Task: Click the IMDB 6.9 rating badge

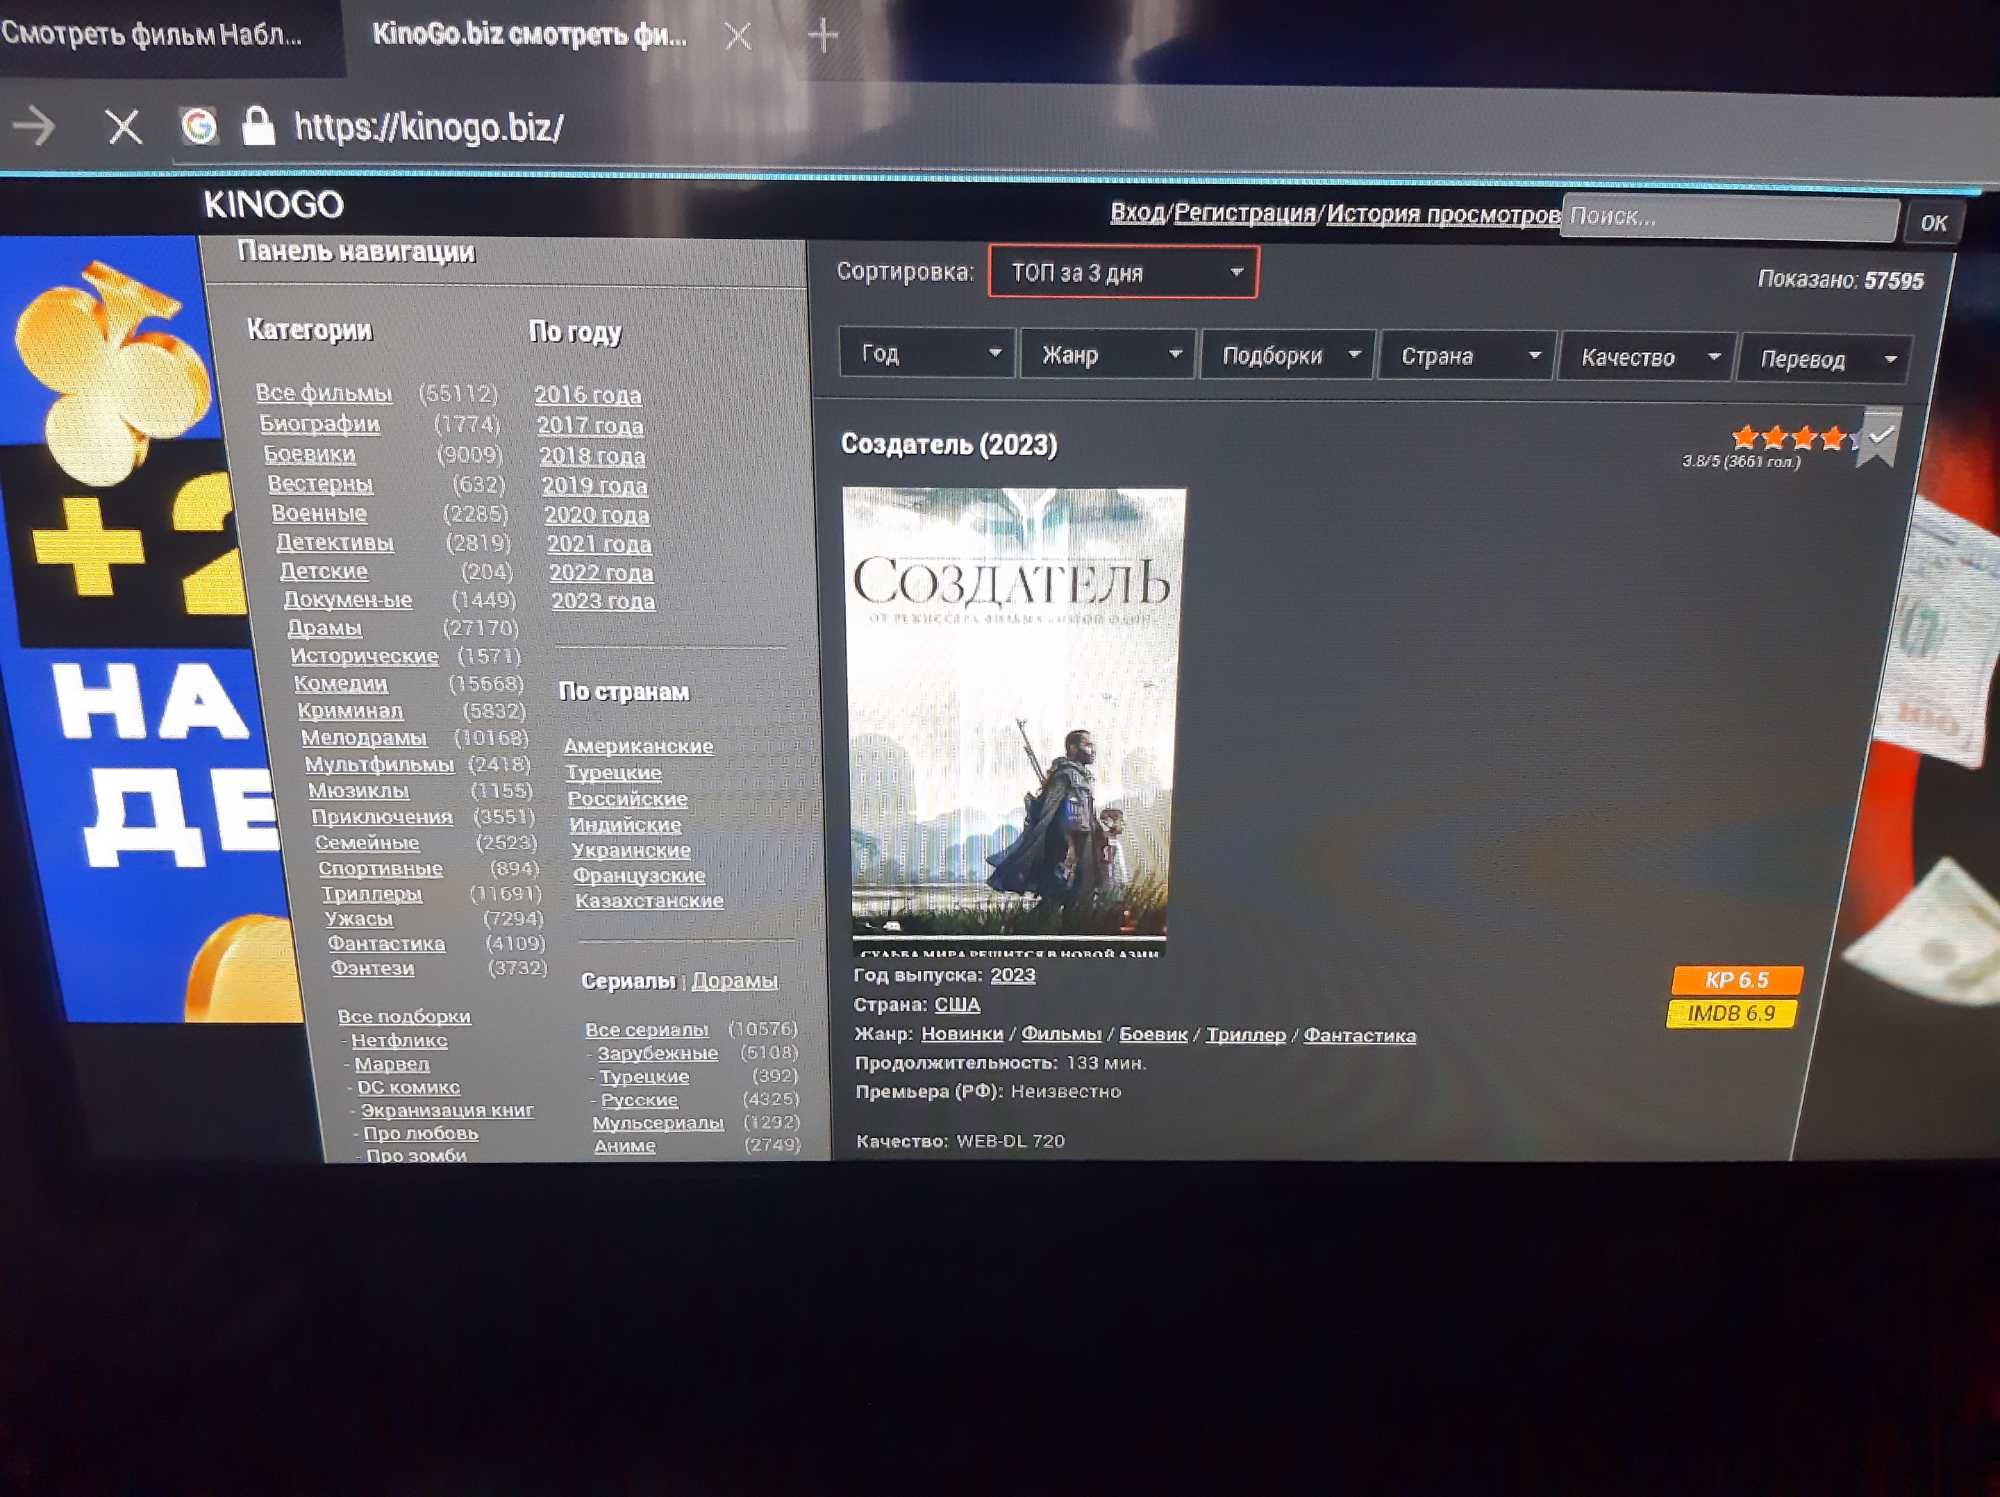Action: point(1731,1013)
